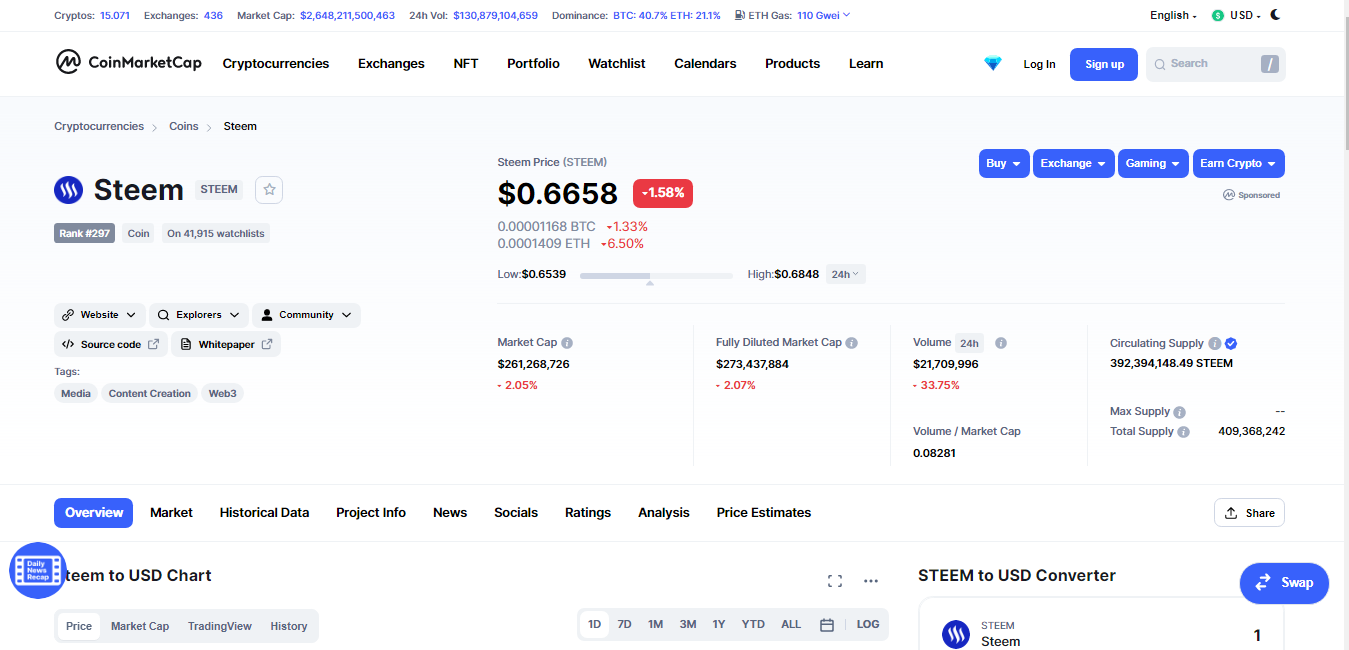Click the Sponsored label icon
Viewport: 1349px width, 650px height.
(1229, 195)
